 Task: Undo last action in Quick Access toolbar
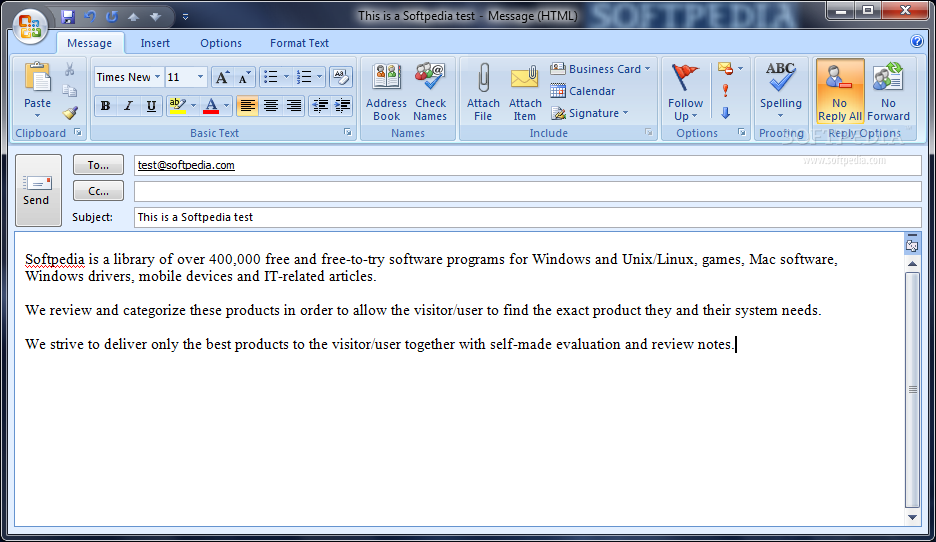click(90, 17)
